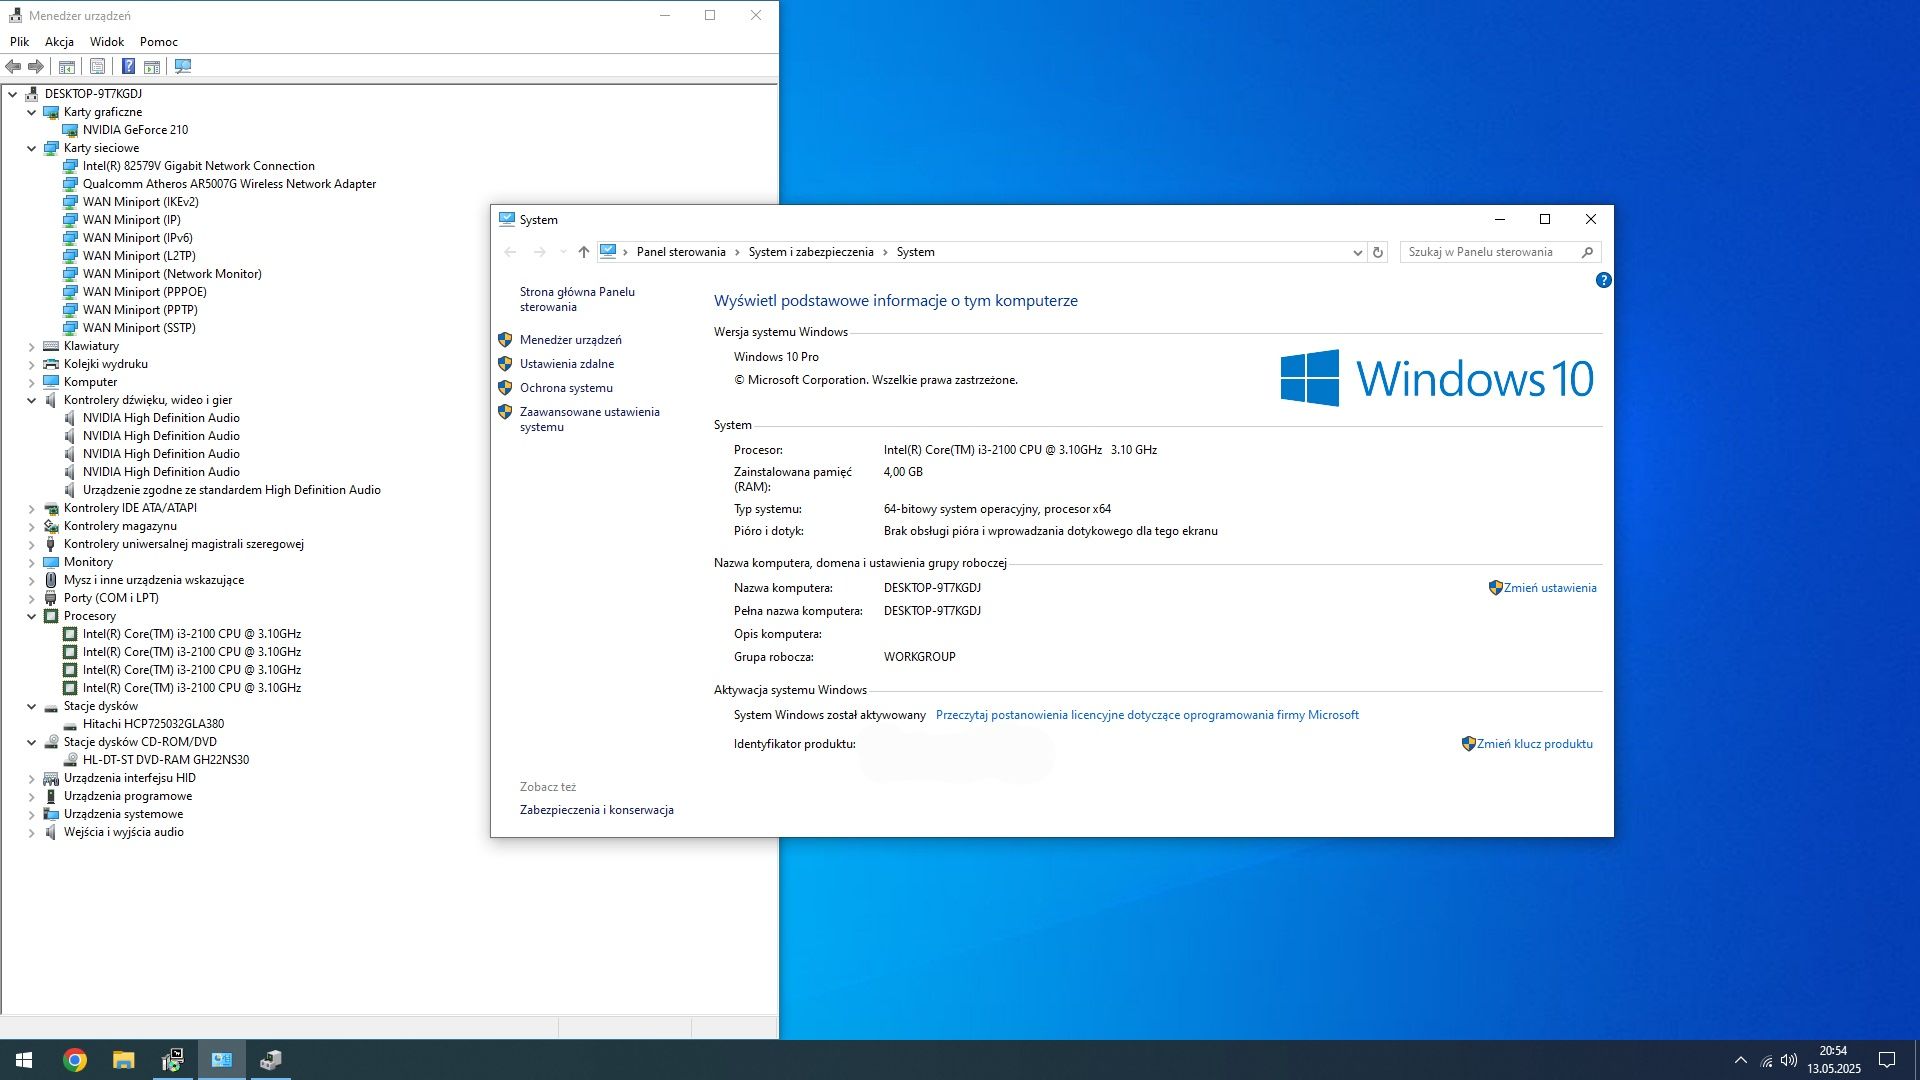Click the volume speaker tray icon
This screenshot has height=1080, width=1920.
[x=1789, y=1060]
